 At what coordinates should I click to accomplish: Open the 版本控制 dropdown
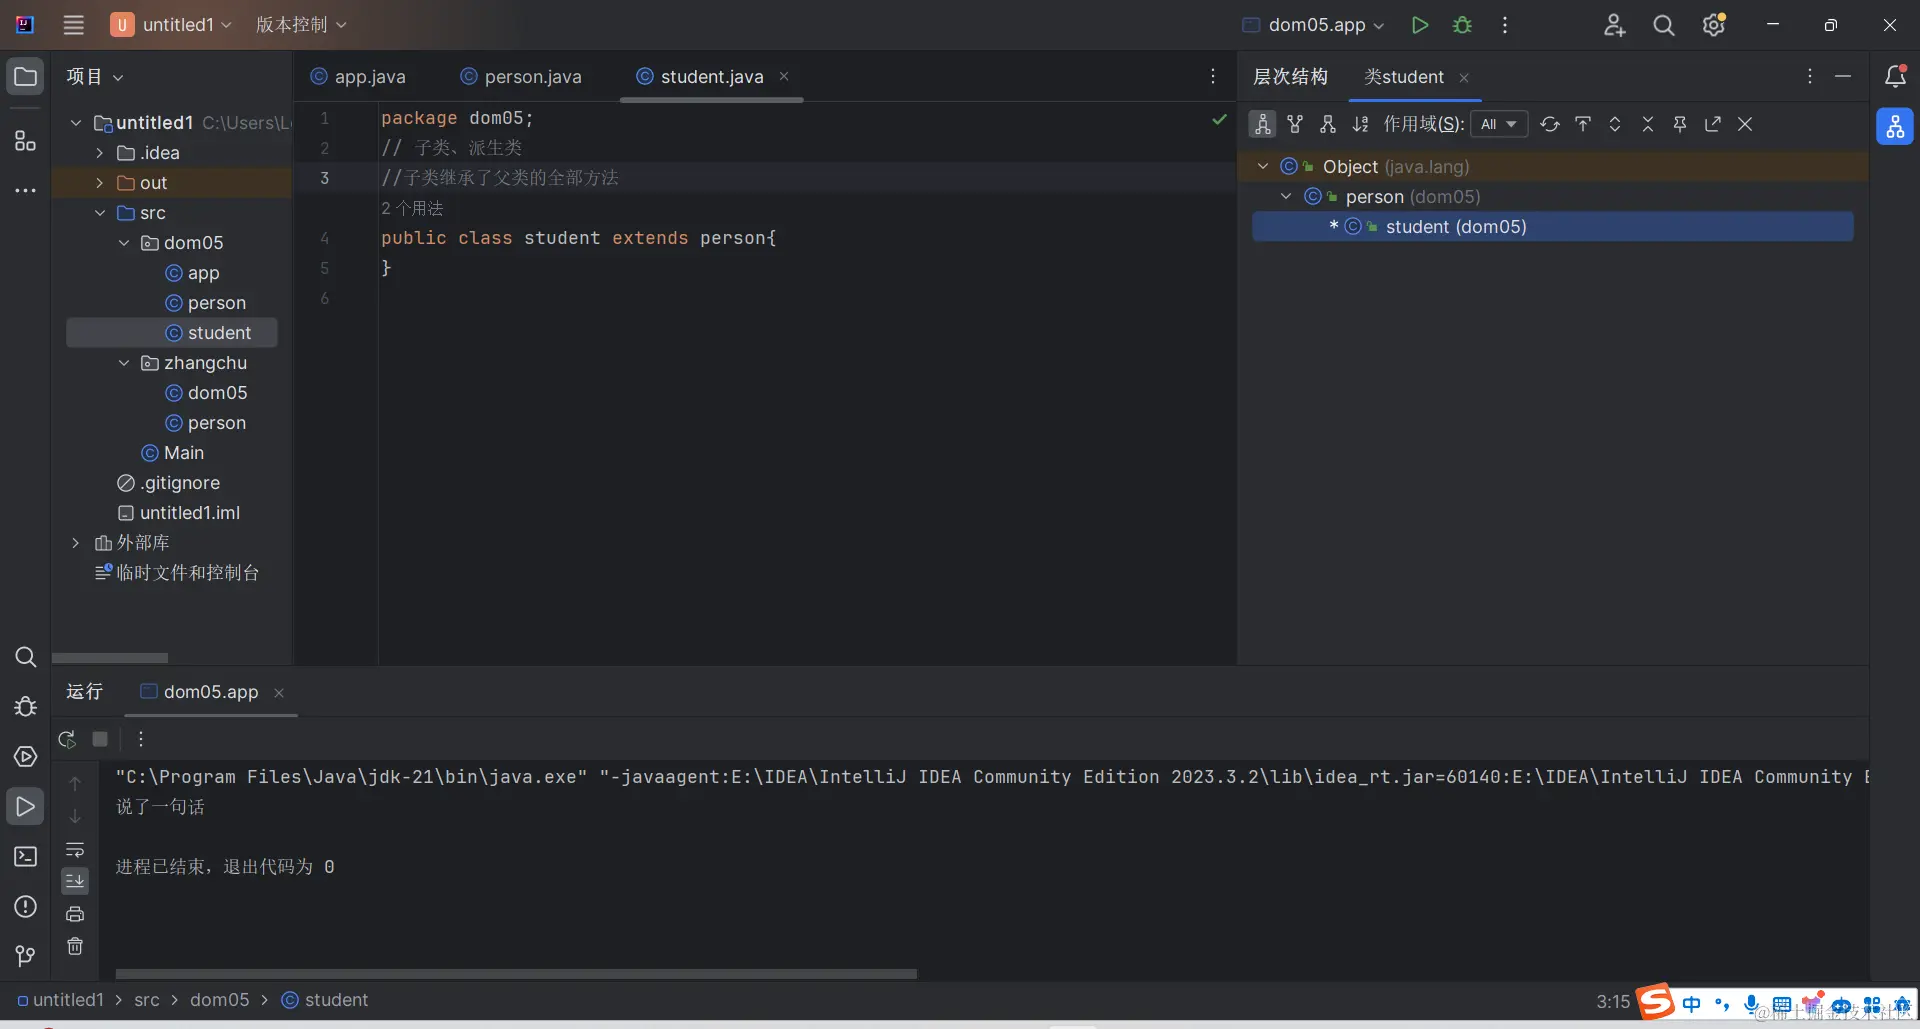click(x=301, y=25)
